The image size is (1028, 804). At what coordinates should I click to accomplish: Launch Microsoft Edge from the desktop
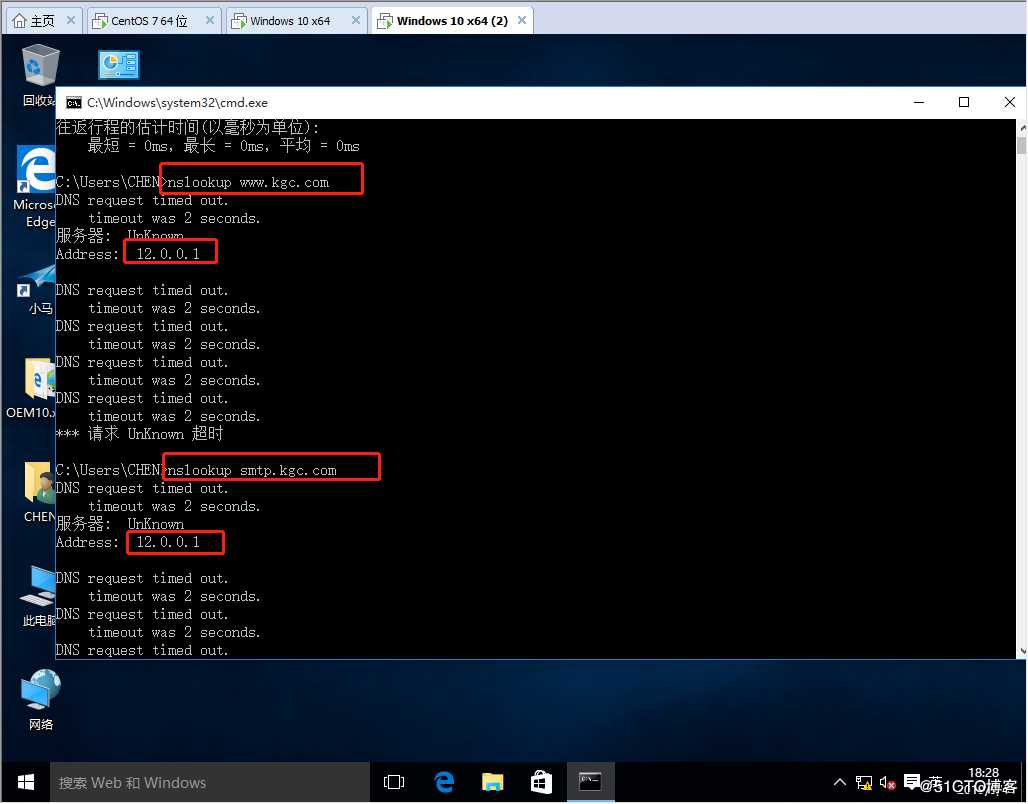35,188
